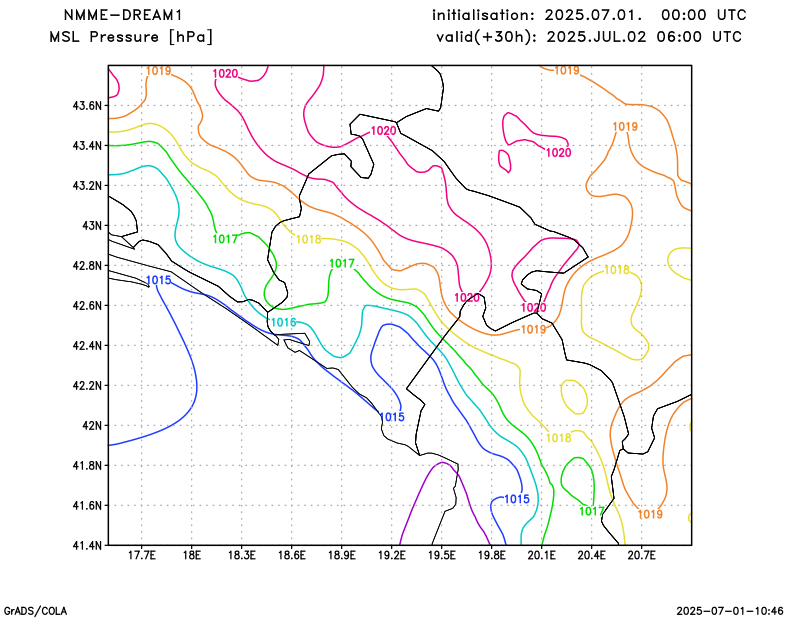This screenshot has width=800, height=618.
Task: Click the 20.1E longitude axis label
Action: pyautogui.click(x=541, y=555)
